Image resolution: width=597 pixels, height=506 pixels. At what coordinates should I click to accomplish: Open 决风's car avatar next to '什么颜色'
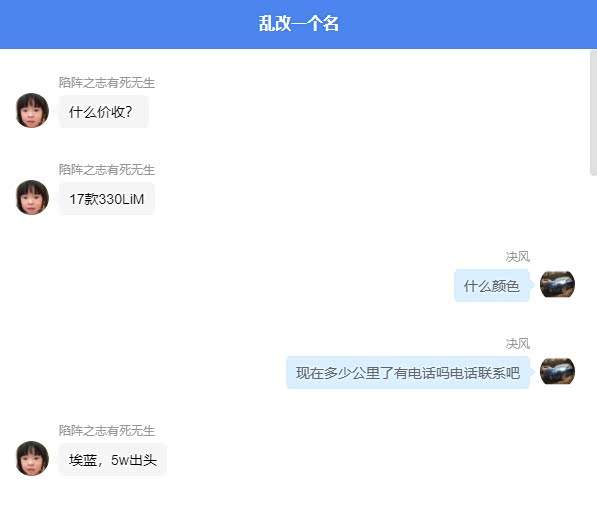pos(557,284)
